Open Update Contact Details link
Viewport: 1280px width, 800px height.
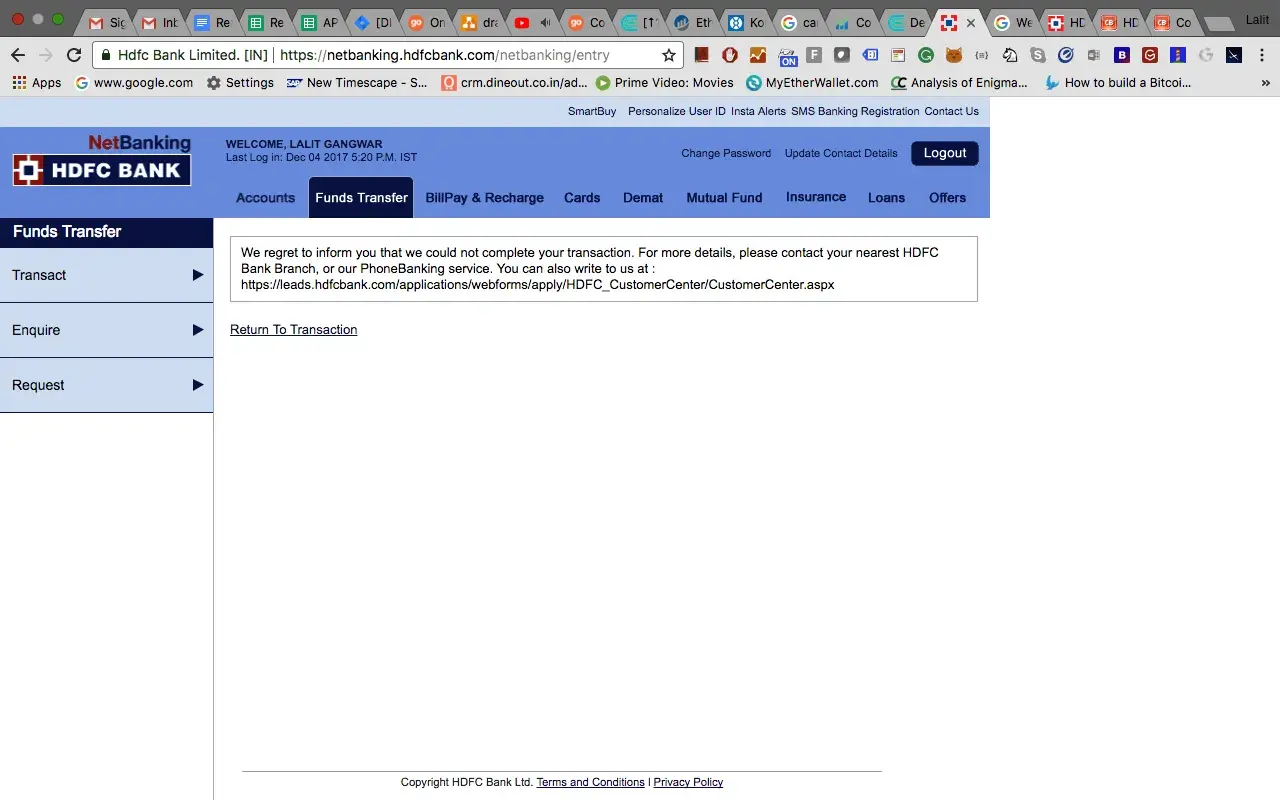(841, 153)
